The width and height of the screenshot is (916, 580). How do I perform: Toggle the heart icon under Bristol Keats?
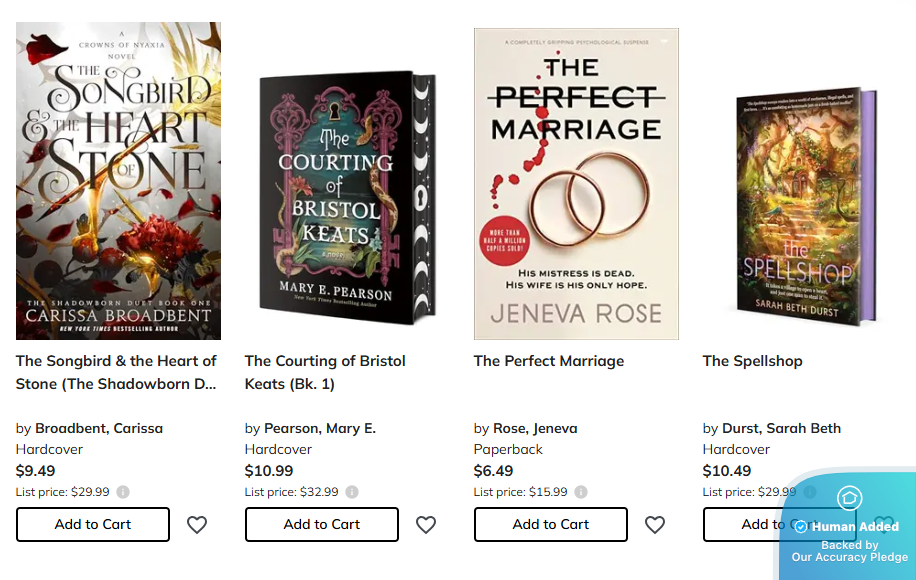tap(426, 524)
